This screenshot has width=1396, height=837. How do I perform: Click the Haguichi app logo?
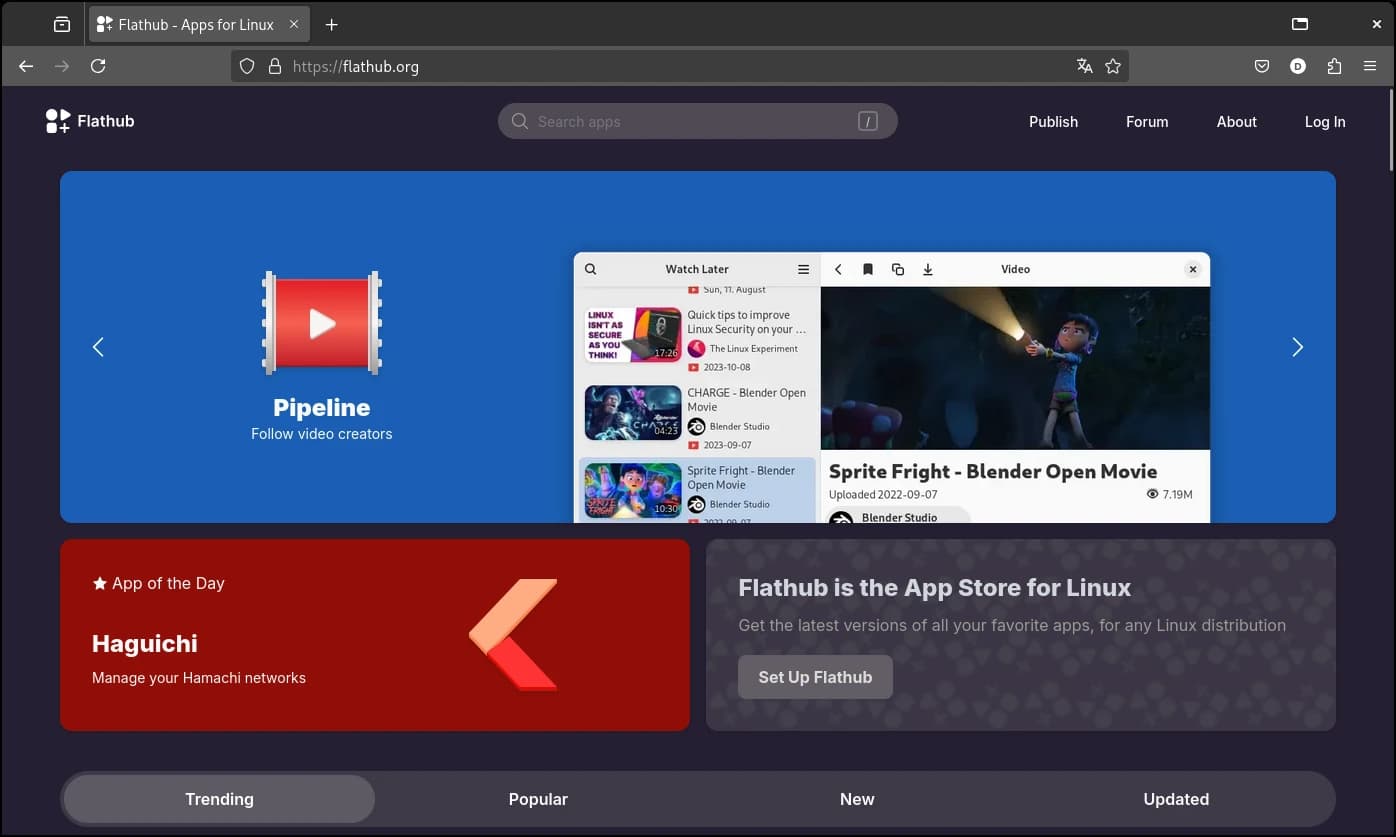pos(513,635)
